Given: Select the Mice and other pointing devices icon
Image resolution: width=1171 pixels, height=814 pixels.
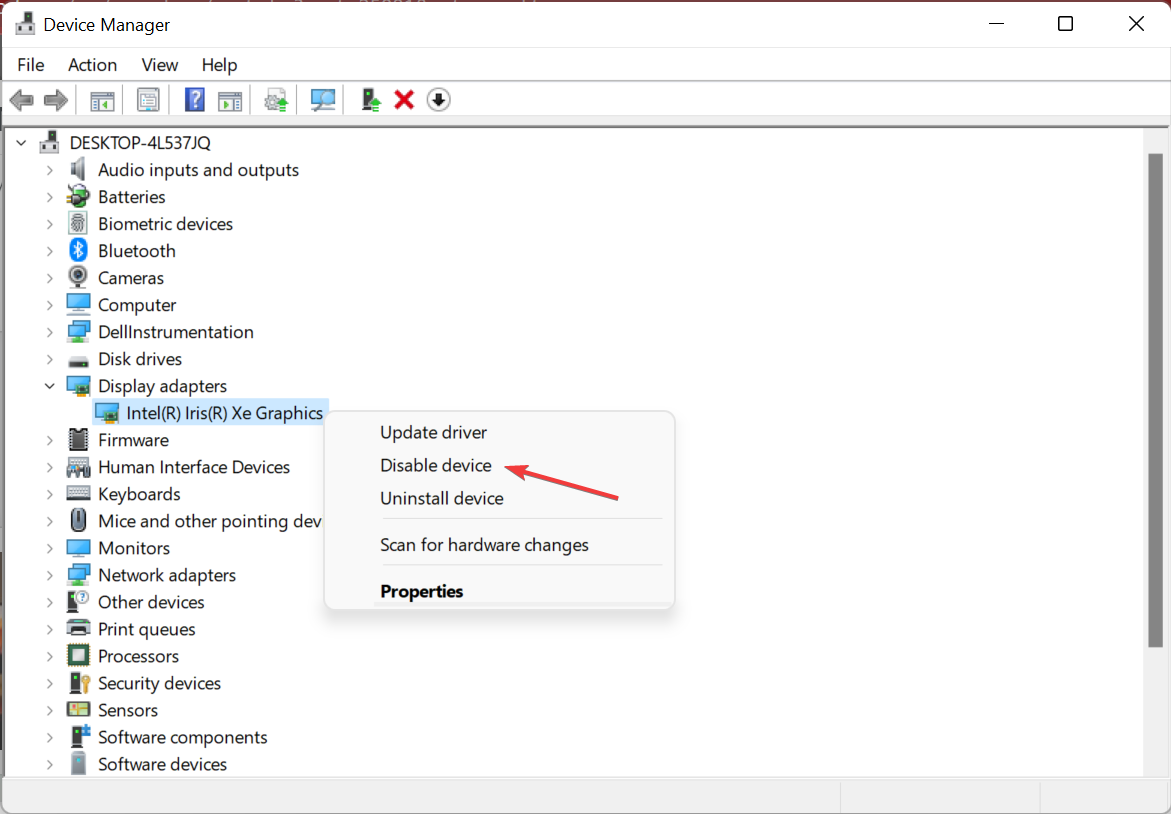Looking at the screenshot, I should click(x=78, y=521).
